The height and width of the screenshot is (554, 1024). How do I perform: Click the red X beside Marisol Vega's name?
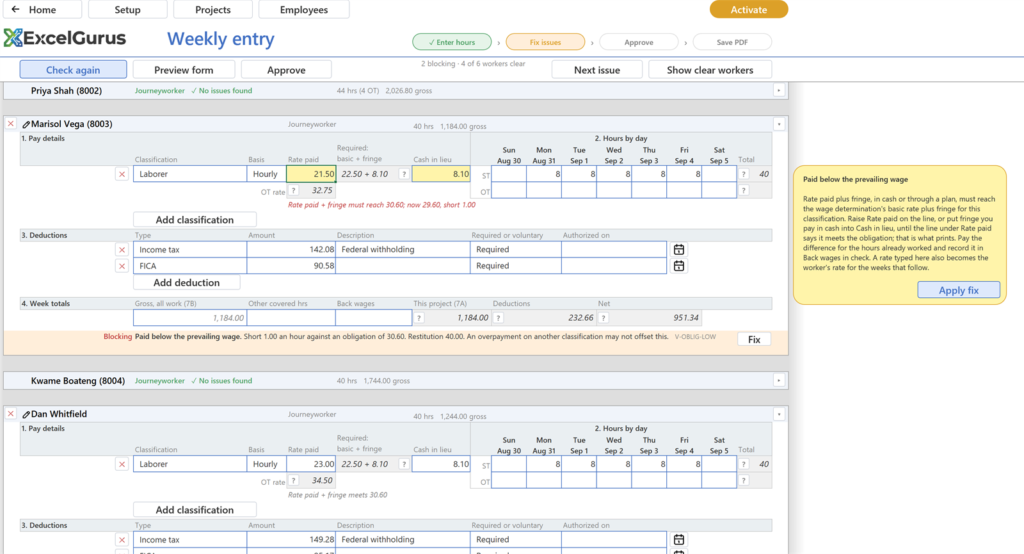pos(10,123)
